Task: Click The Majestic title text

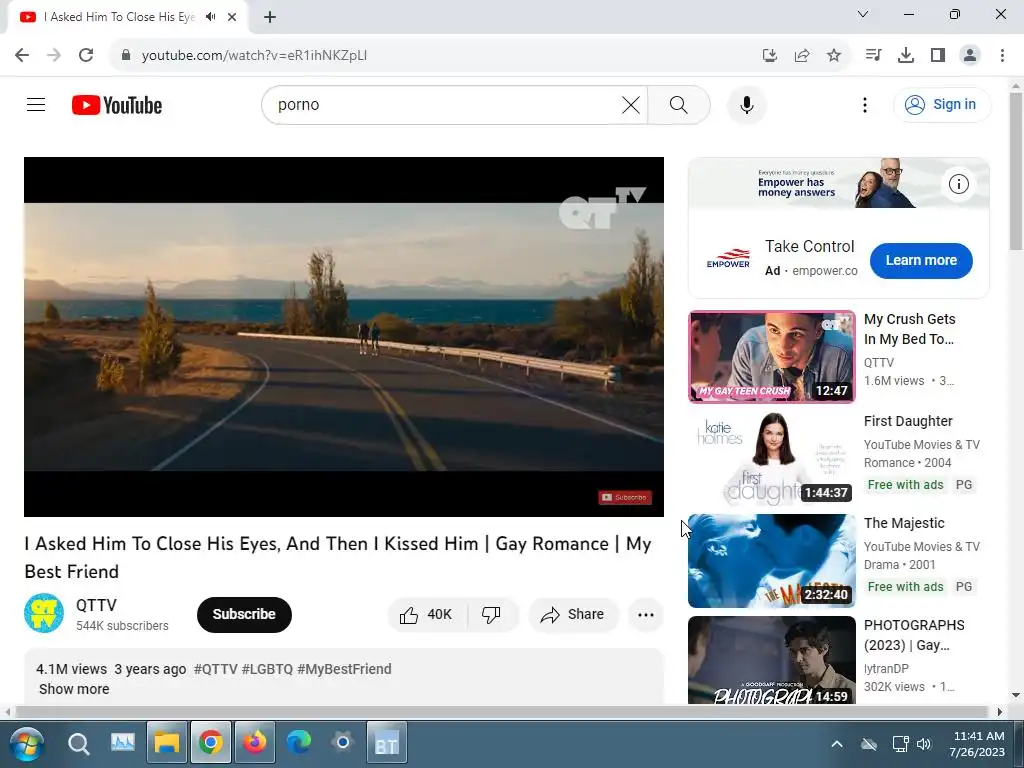Action: click(x=904, y=523)
